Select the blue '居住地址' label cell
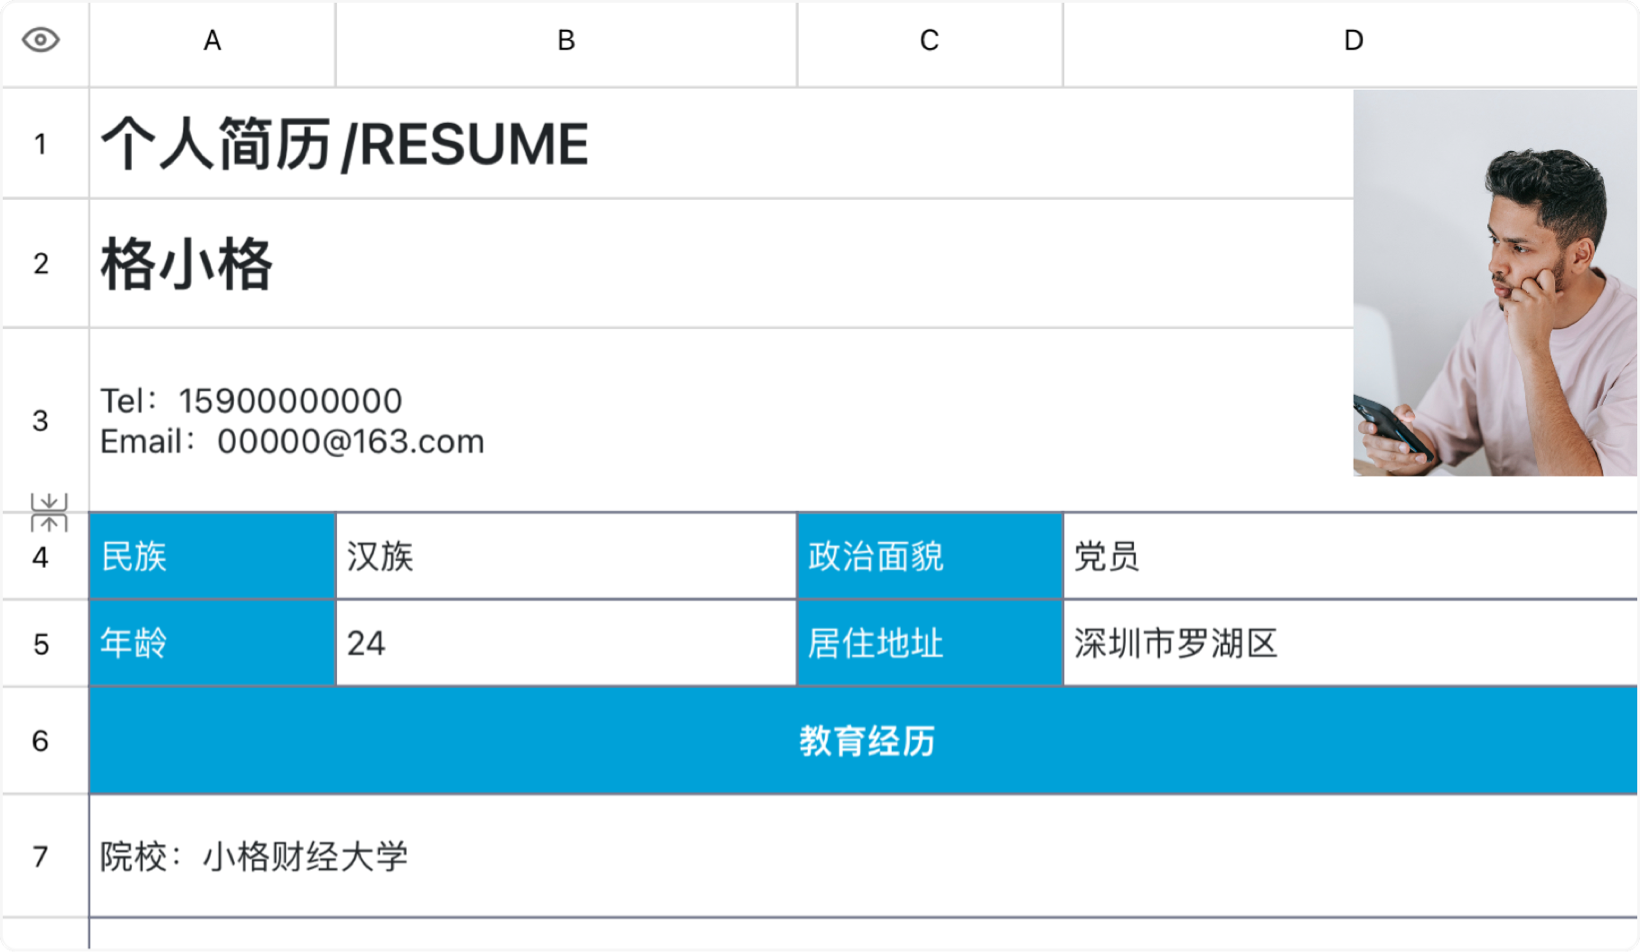 coord(929,643)
